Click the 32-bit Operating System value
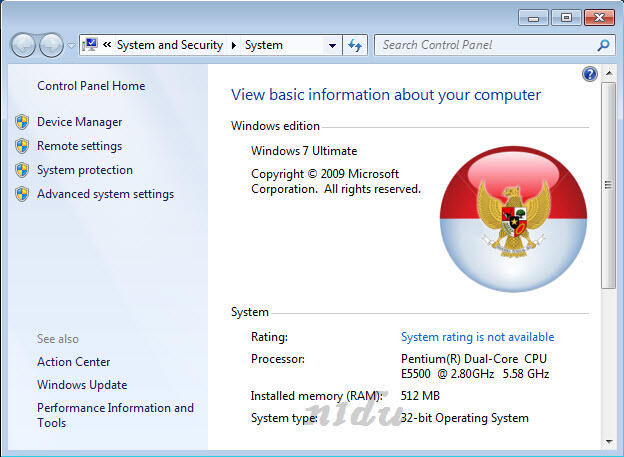Image resolution: width=624 pixels, height=457 pixels. tap(465, 418)
